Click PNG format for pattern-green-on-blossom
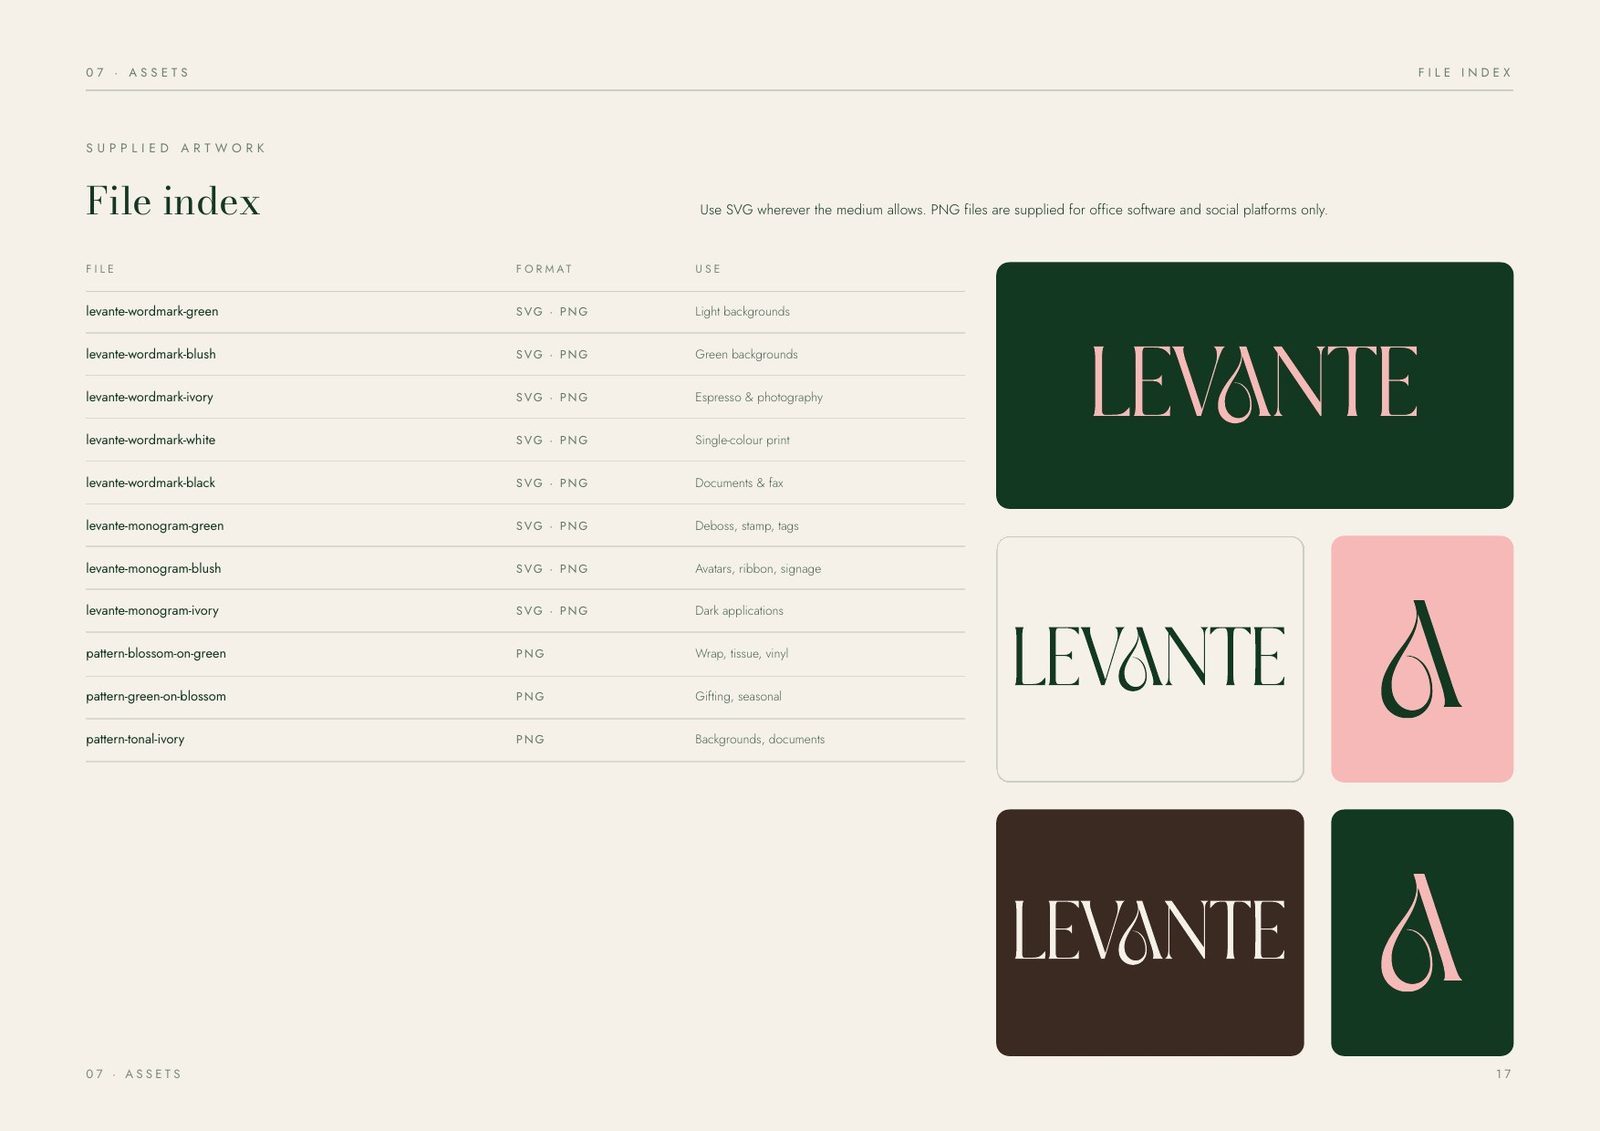This screenshot has width=1600, height=1131. [530, 697]
